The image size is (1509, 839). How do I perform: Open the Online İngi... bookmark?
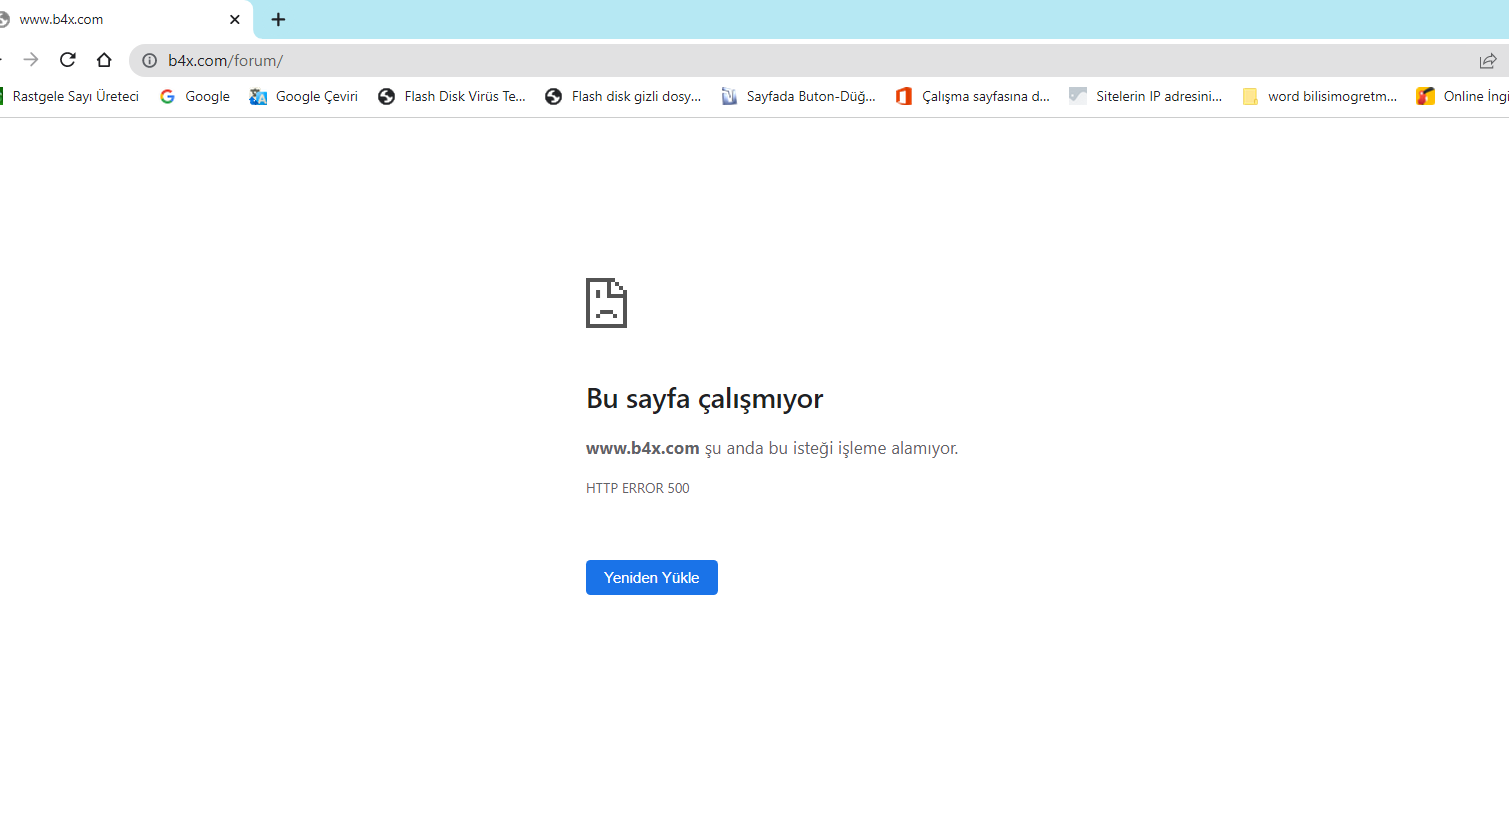[x=1462, y=96]
